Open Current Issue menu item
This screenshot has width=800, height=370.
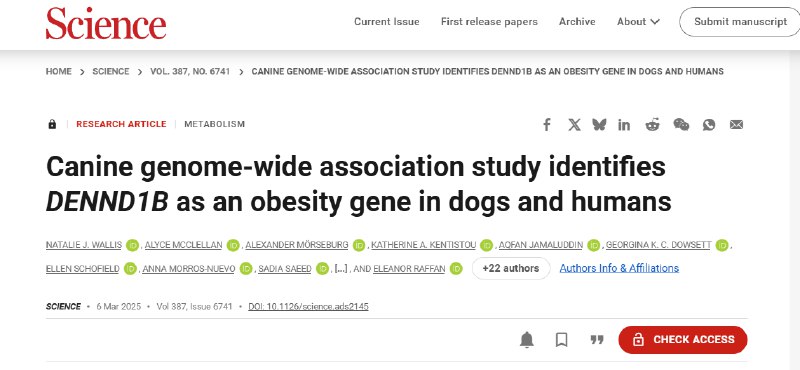387,21
